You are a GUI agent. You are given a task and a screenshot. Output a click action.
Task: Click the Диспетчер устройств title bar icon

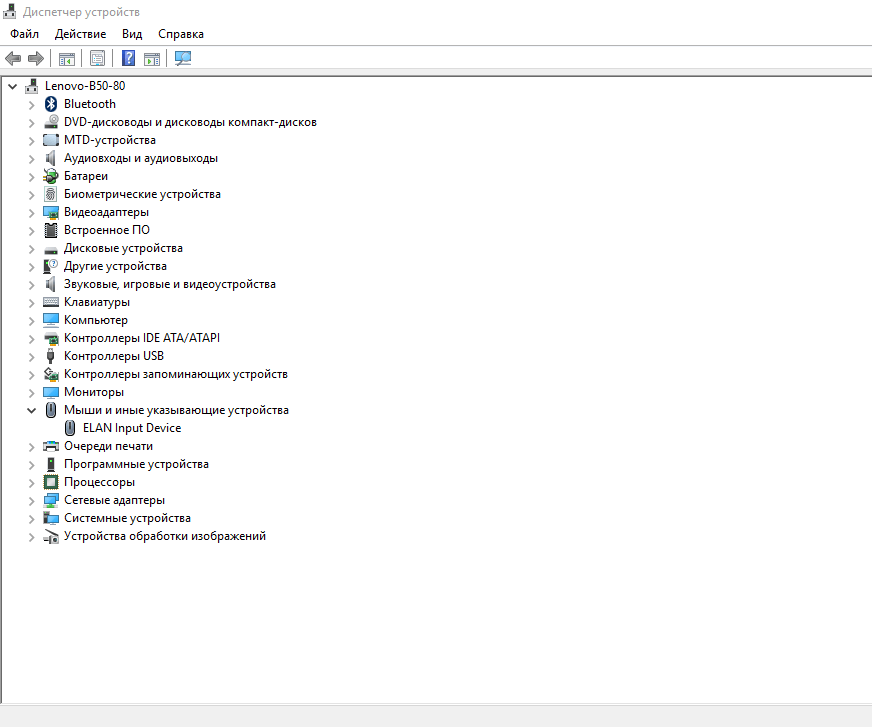[x=9, y=11]
